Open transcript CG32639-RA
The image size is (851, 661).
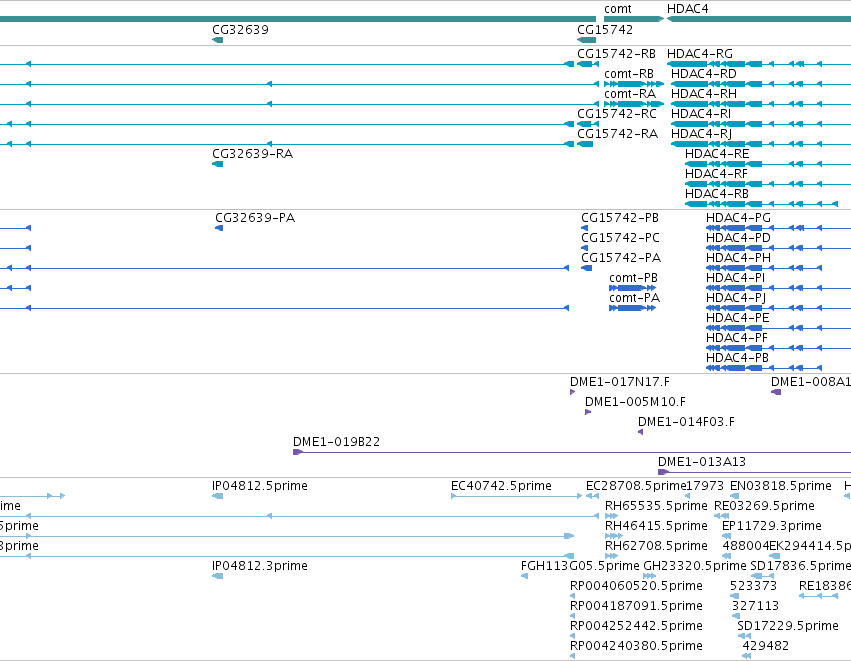coord(252,154)
